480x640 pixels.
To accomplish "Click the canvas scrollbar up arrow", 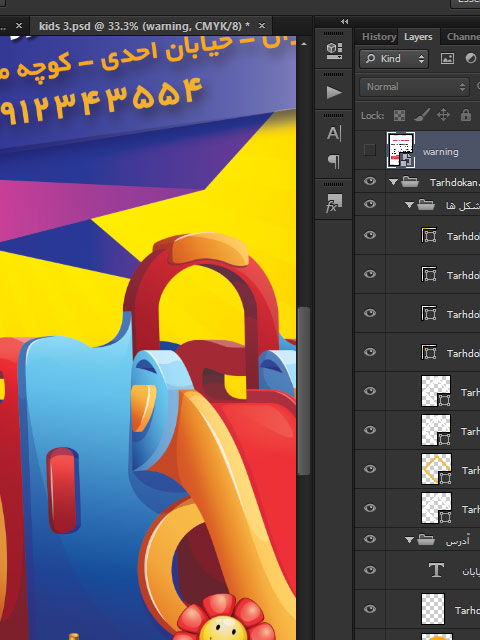I will pyautogui.click(x=304, y=44).
